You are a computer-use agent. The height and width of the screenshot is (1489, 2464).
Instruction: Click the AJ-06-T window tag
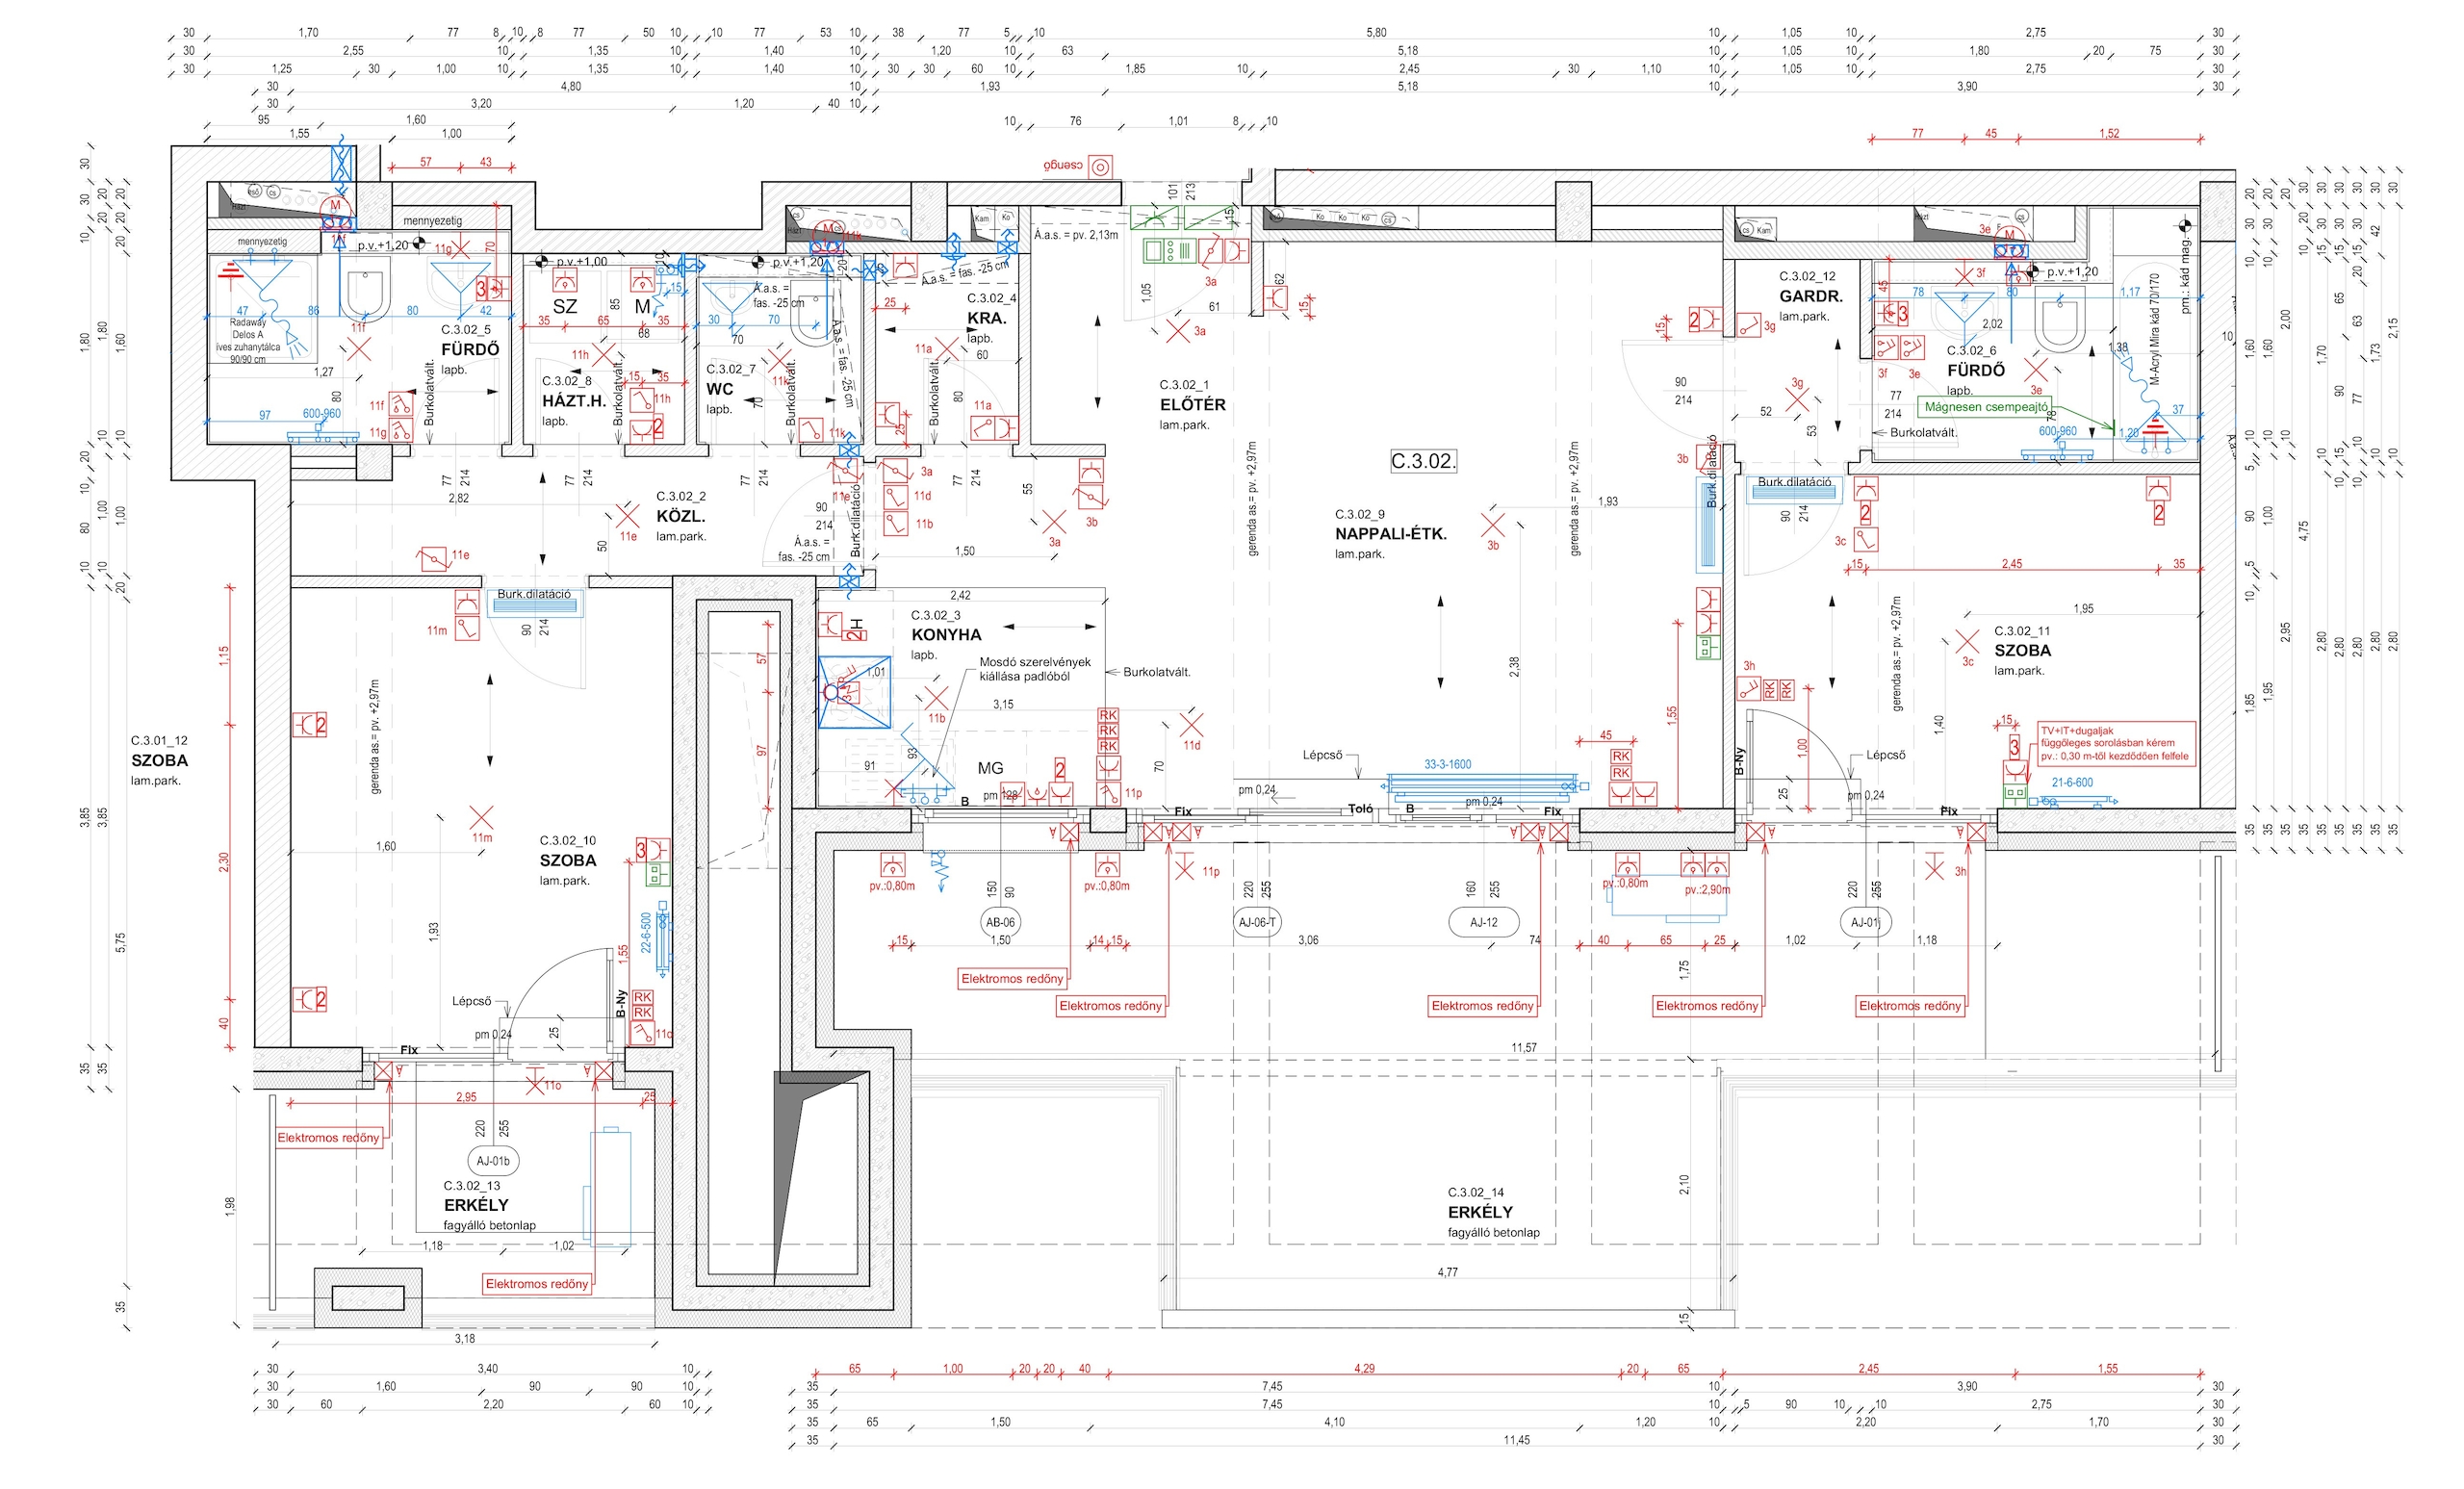pos(1257,922)
